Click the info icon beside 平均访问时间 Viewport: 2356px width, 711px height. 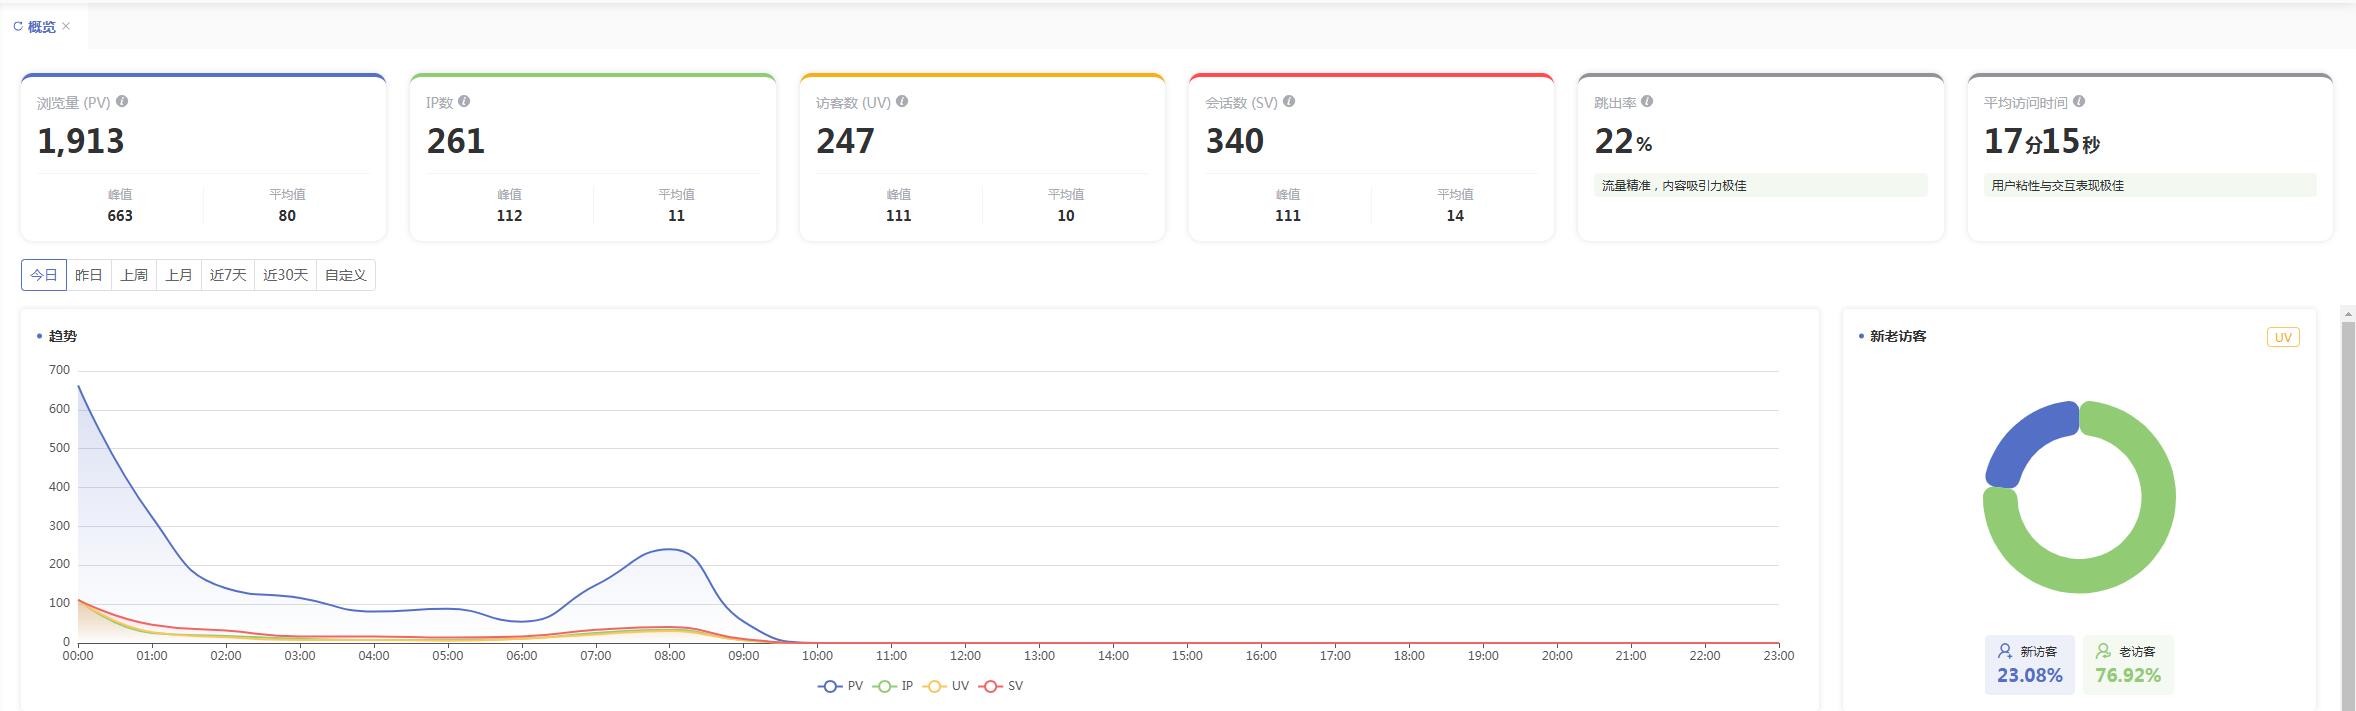coord(2079,101)
